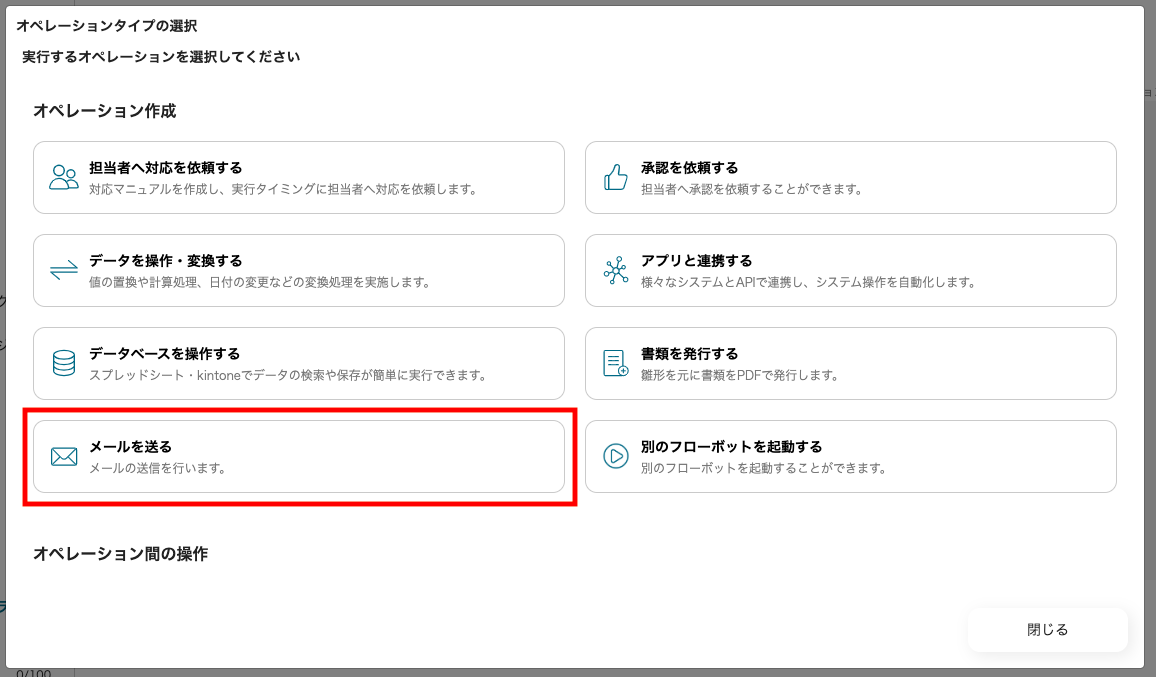Click the network node app integration icon
The image size is (1156, 677).
(615, 271)
